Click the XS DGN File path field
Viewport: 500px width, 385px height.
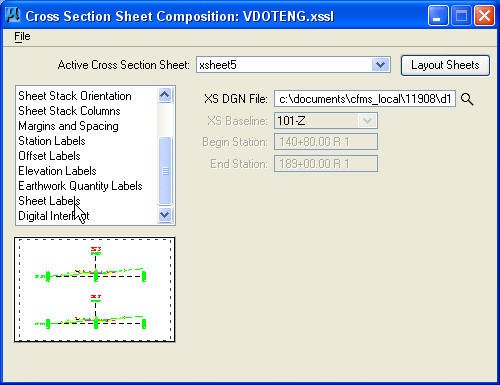tap(365, 99)
